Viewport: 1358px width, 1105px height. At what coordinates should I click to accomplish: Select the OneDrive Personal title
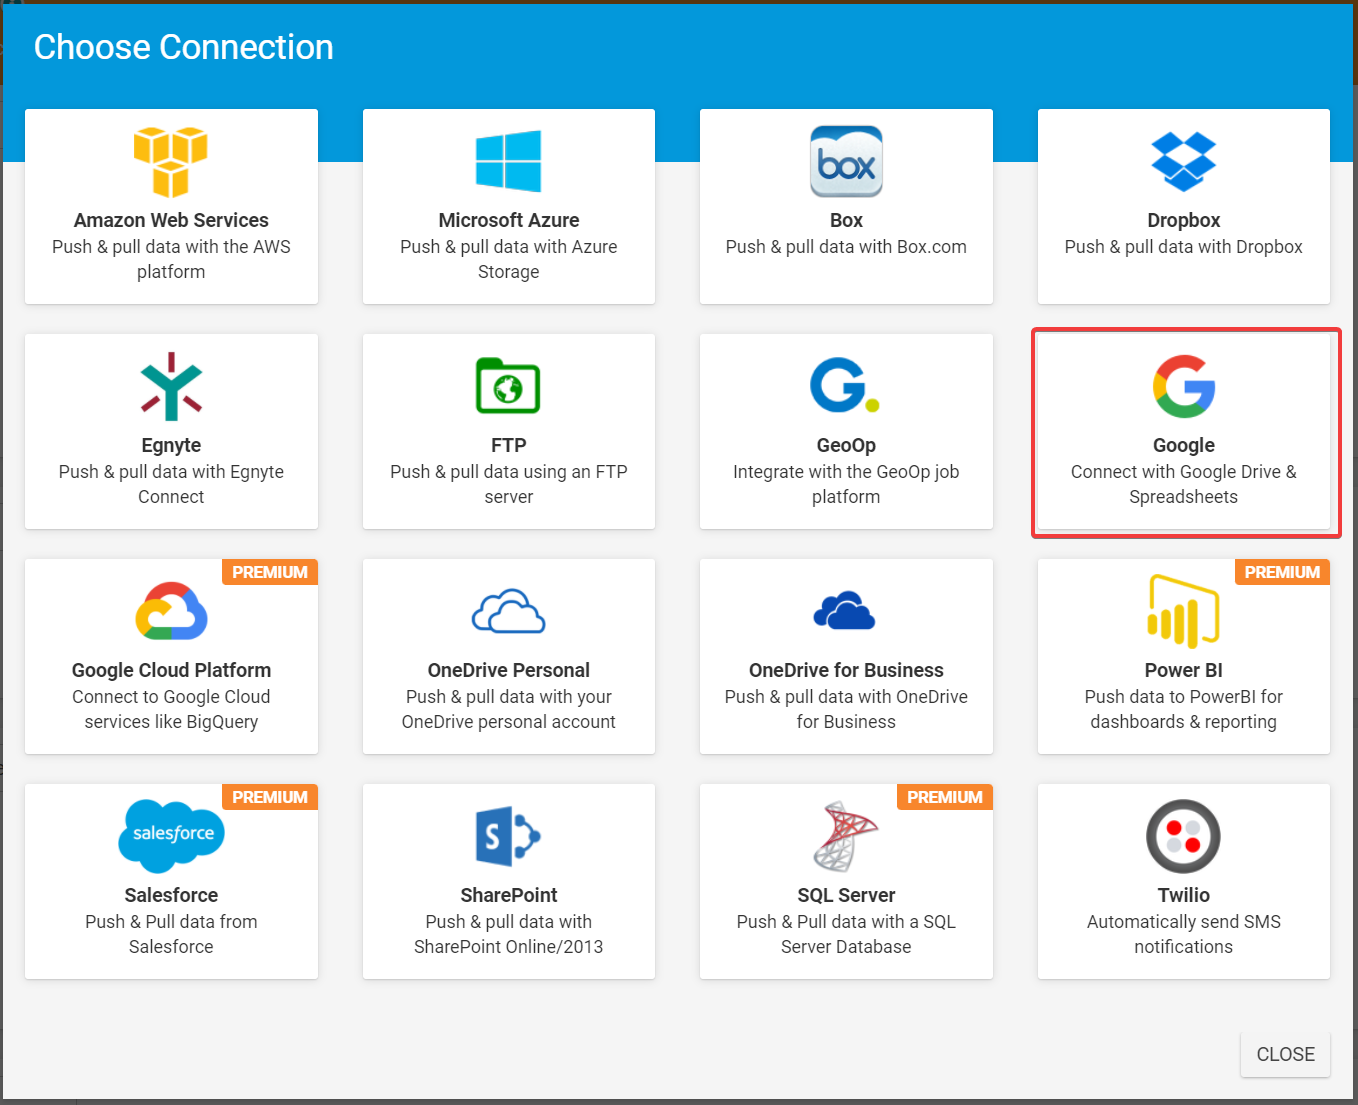(x=508, y=670)
